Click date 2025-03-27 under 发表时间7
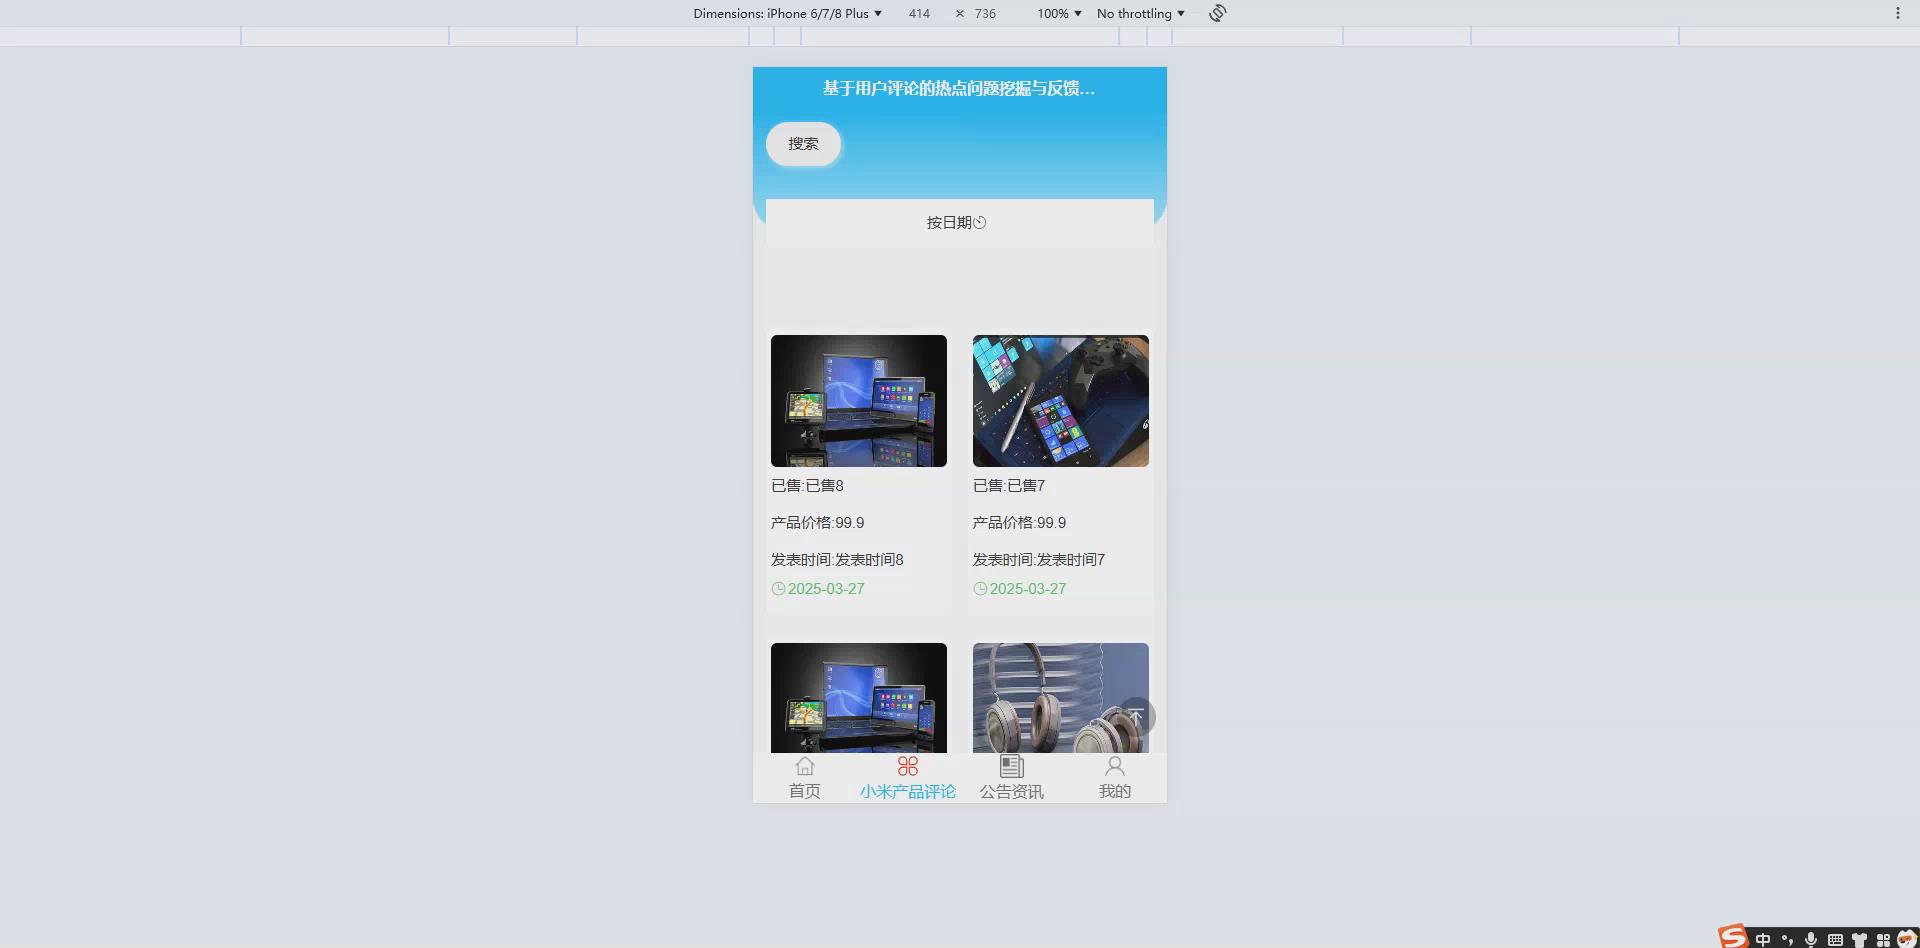The width and height of the screenshot is (1920, 948). click(1028, 589)
